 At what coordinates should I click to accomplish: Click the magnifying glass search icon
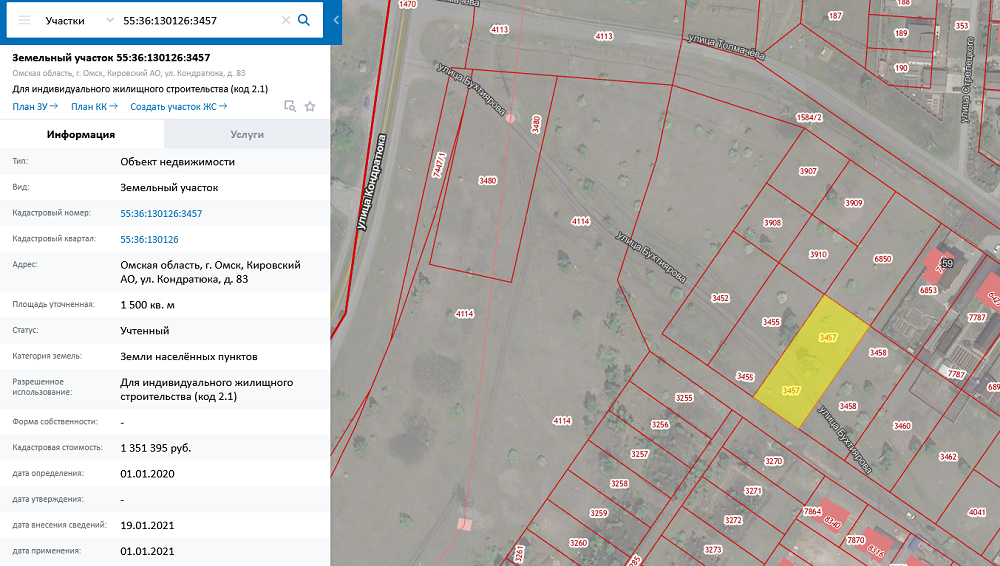pyautogui.click(x=305, y=20)
